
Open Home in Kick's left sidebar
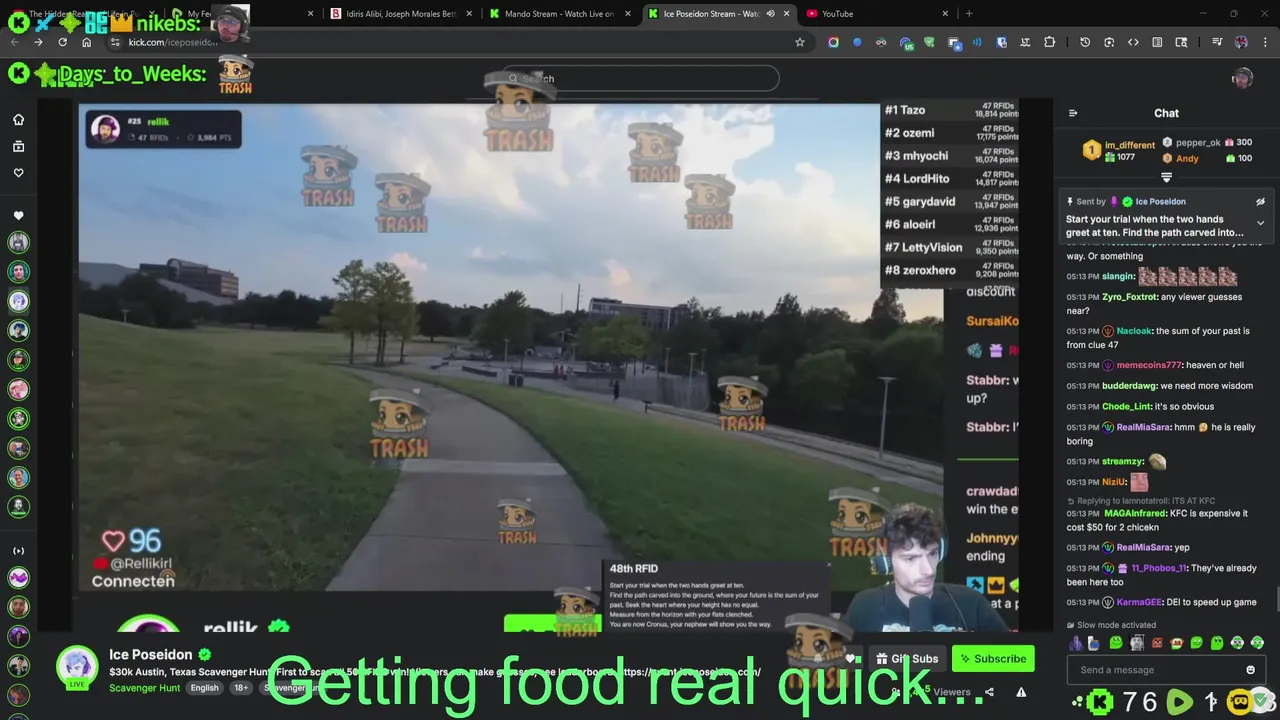[x=18, y=120]
